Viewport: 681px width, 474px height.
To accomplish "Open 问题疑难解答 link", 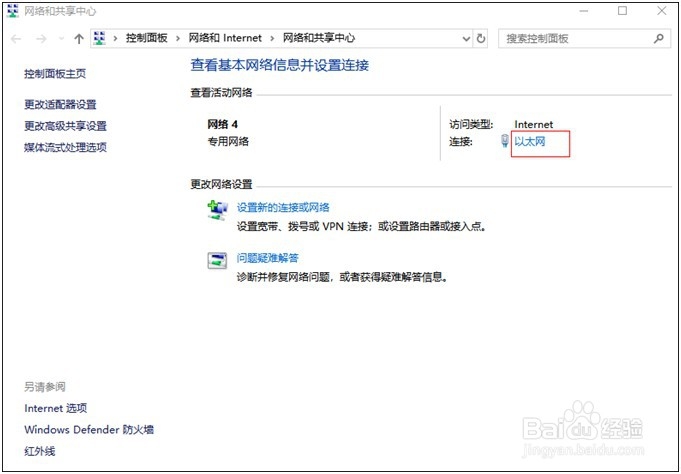I will (x=268, y=258).
